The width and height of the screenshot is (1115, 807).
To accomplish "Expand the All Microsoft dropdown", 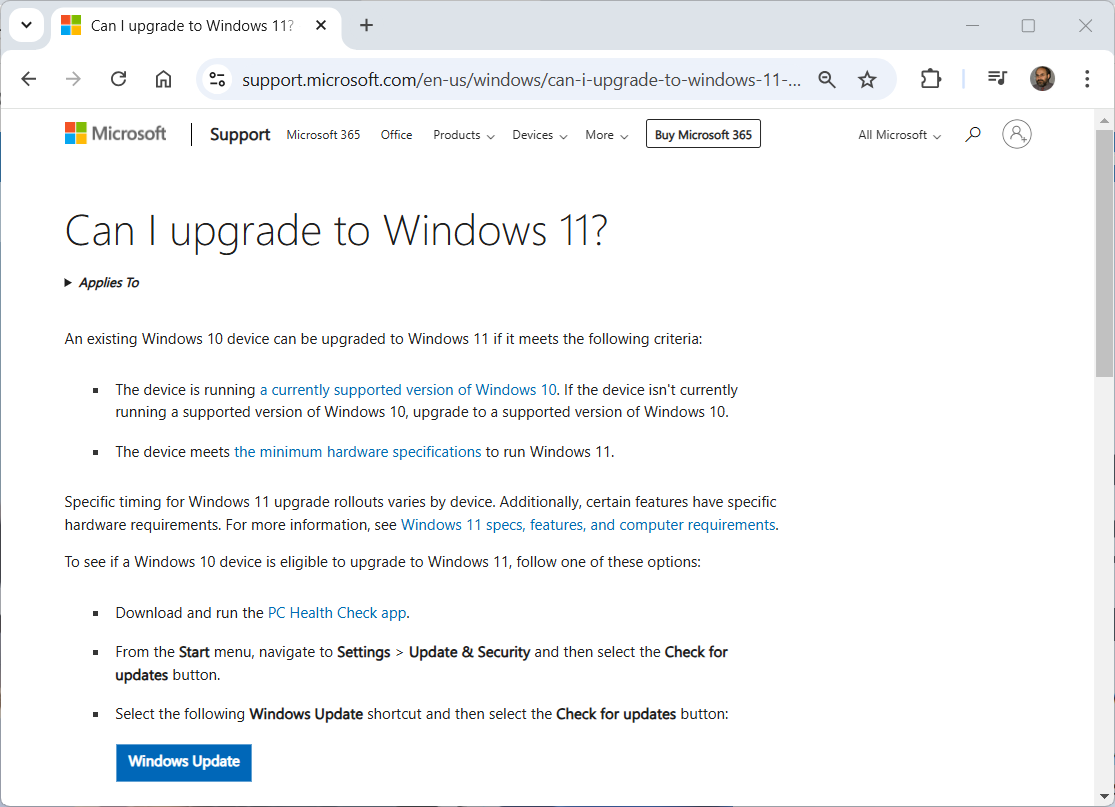I will click(899, 135).
